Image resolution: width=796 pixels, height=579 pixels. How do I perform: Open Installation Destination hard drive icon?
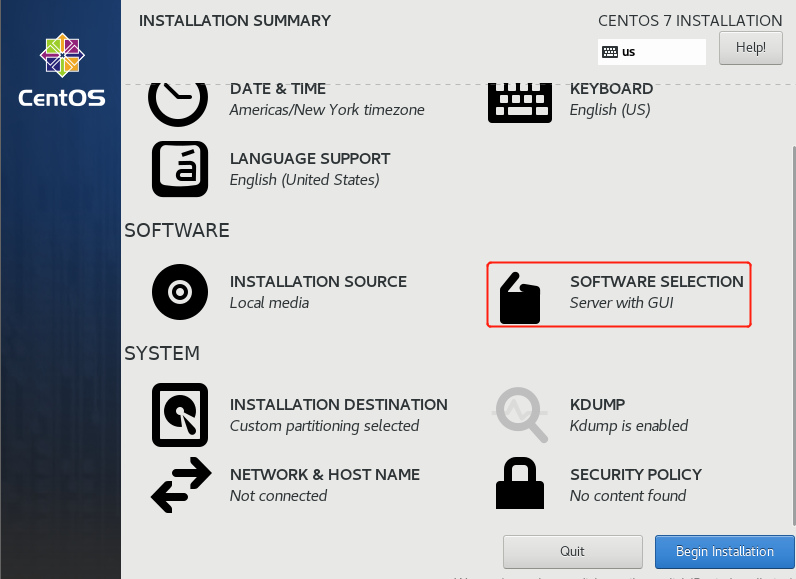(180, 415)
